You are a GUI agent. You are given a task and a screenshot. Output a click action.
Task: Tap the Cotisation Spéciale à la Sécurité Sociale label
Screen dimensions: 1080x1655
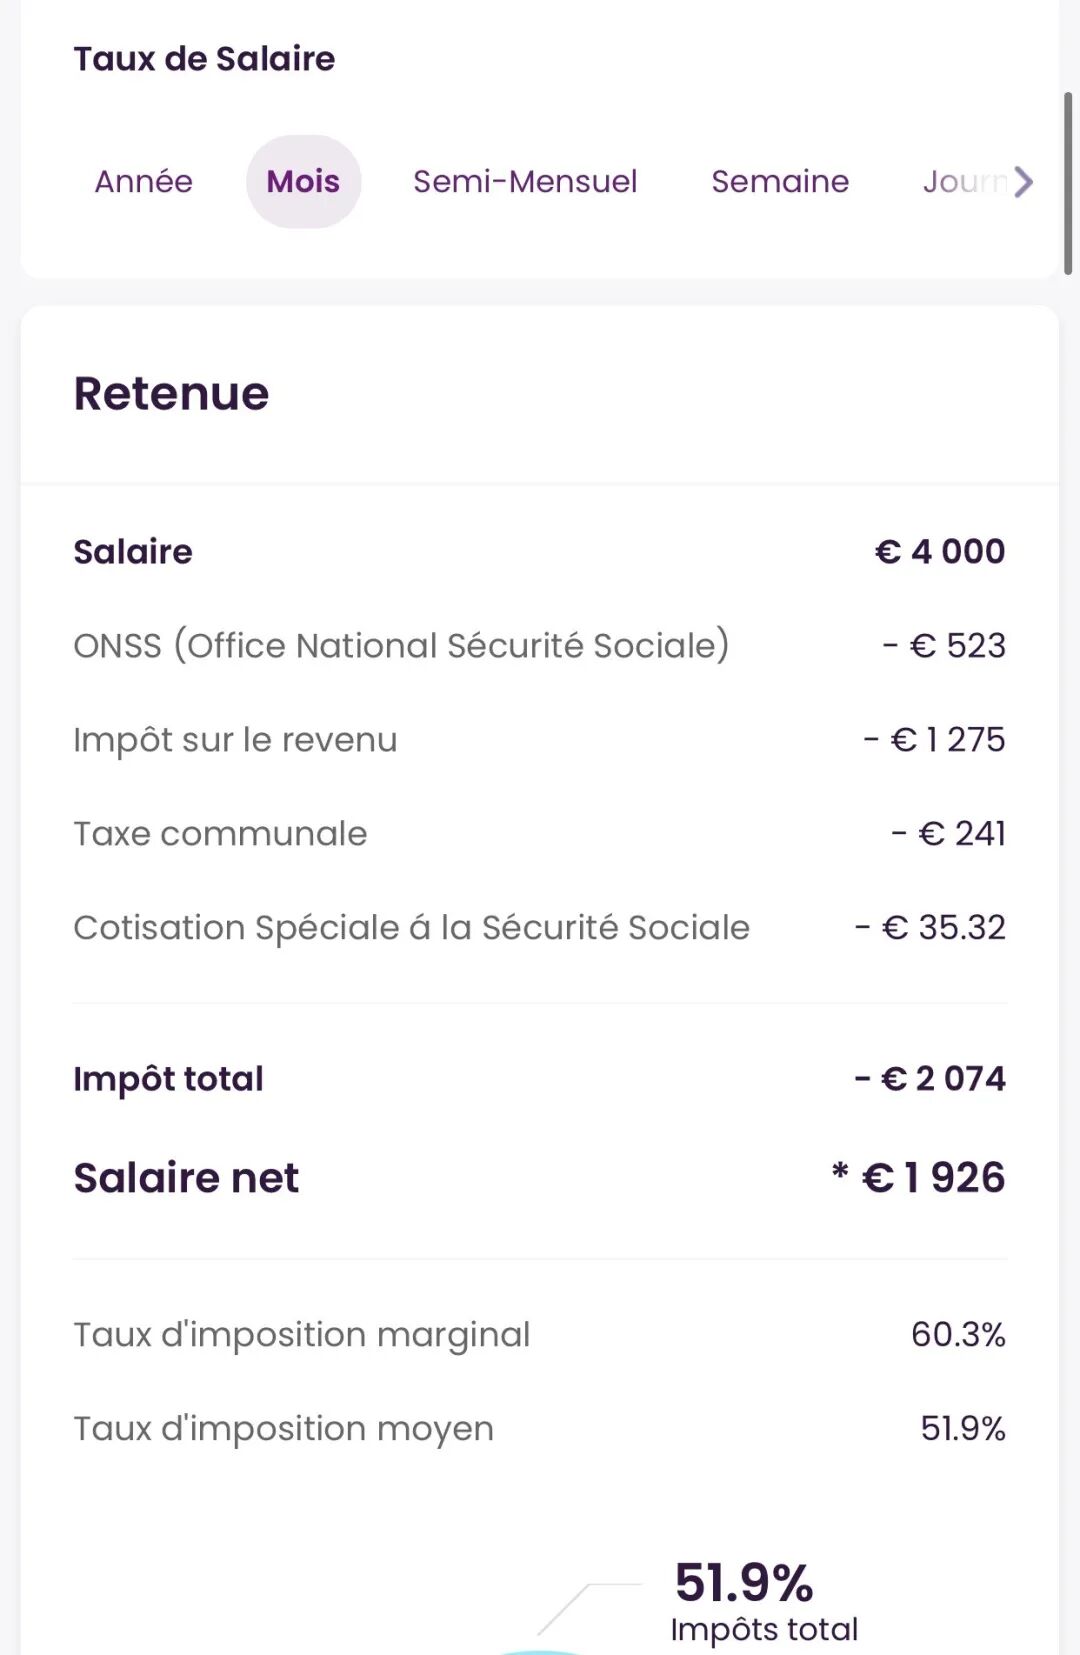click(x=411, y=927)
